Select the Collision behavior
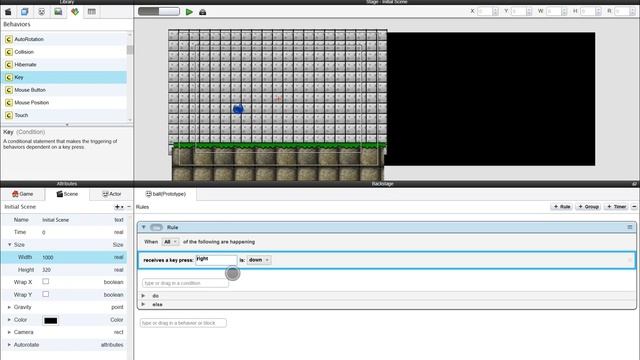This screenshot has width=640, height=360. [64, 52]
